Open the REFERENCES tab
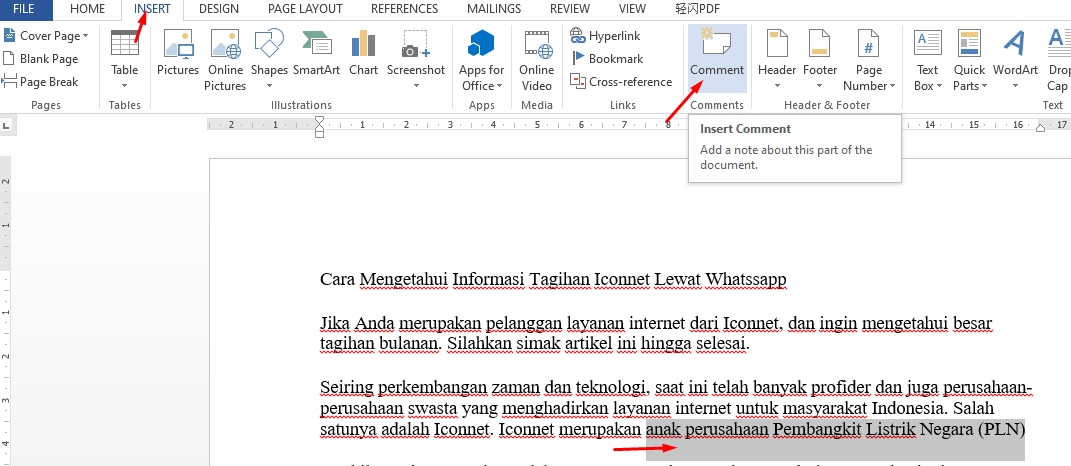The height and width of the screenshot is (466, 1071). click(x=404, y=10)
